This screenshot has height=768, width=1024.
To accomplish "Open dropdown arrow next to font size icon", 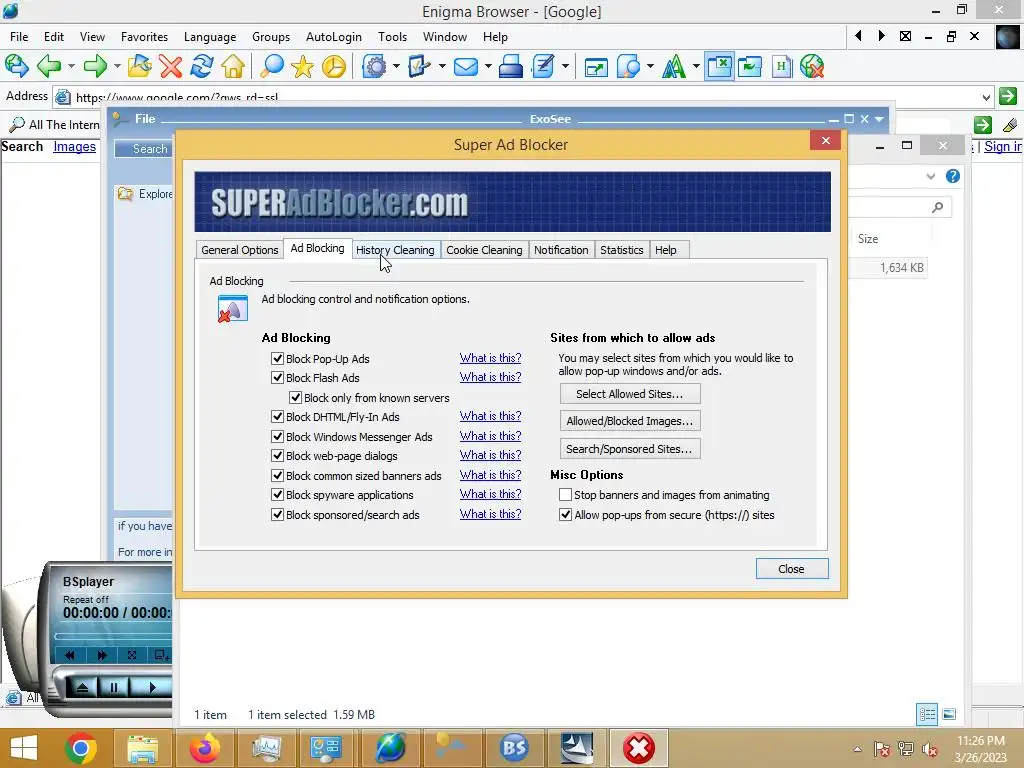I will (x=696, y=66).
